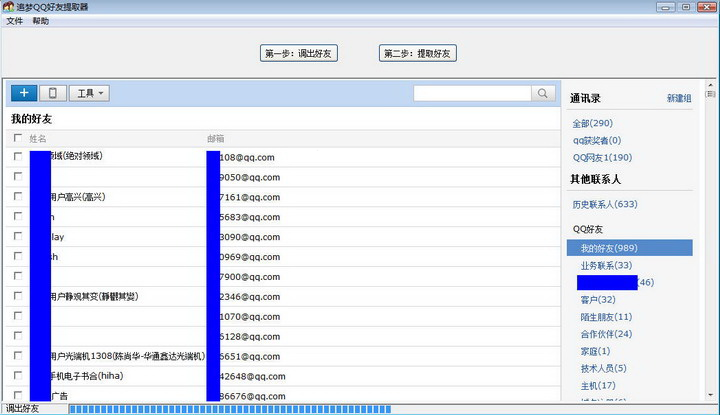
Task: Toggle the select-all checkbox beside 姓名
Action: point(18,138)
